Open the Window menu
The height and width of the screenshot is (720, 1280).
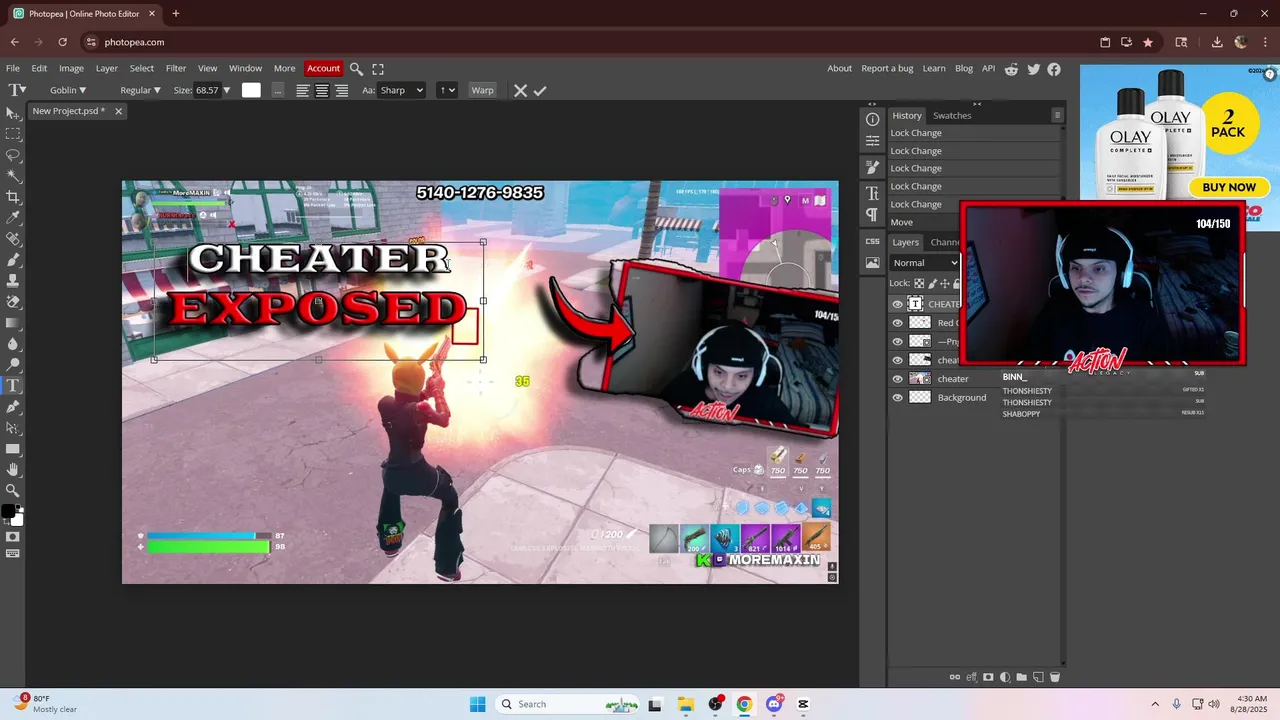coord(245,69)
